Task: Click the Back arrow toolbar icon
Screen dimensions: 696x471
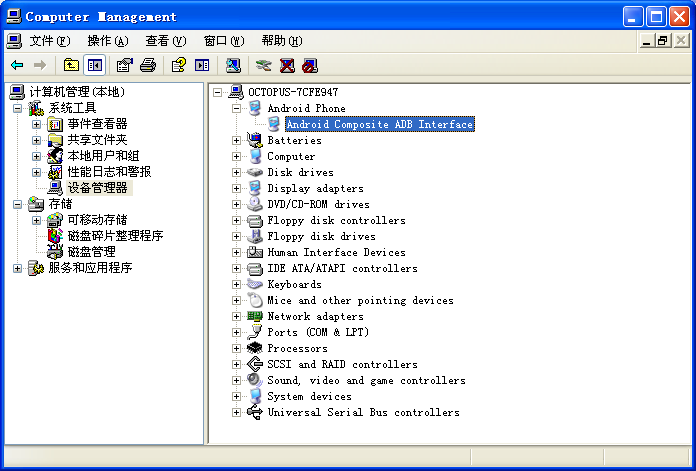Action: pyautogui.click(x=17, y=66)
